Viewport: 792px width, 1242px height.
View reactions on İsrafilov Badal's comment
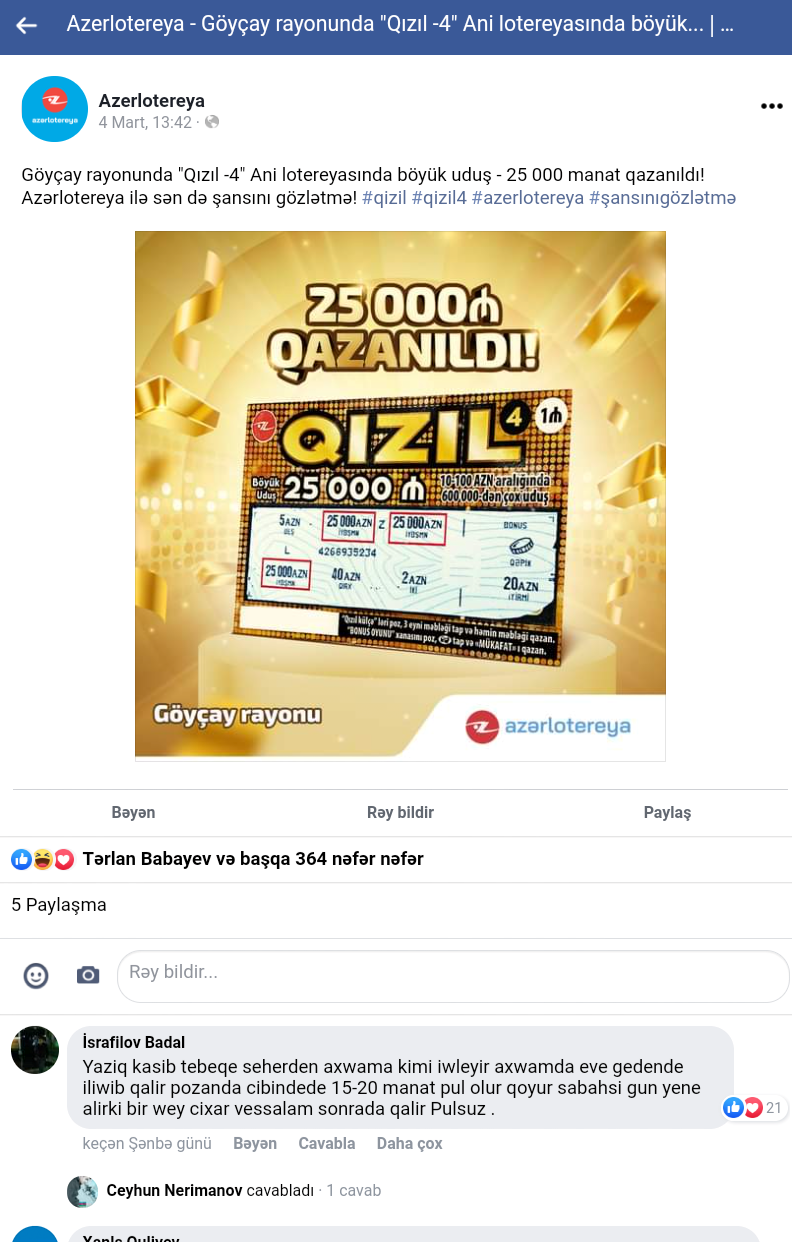tap(754, 1108)
